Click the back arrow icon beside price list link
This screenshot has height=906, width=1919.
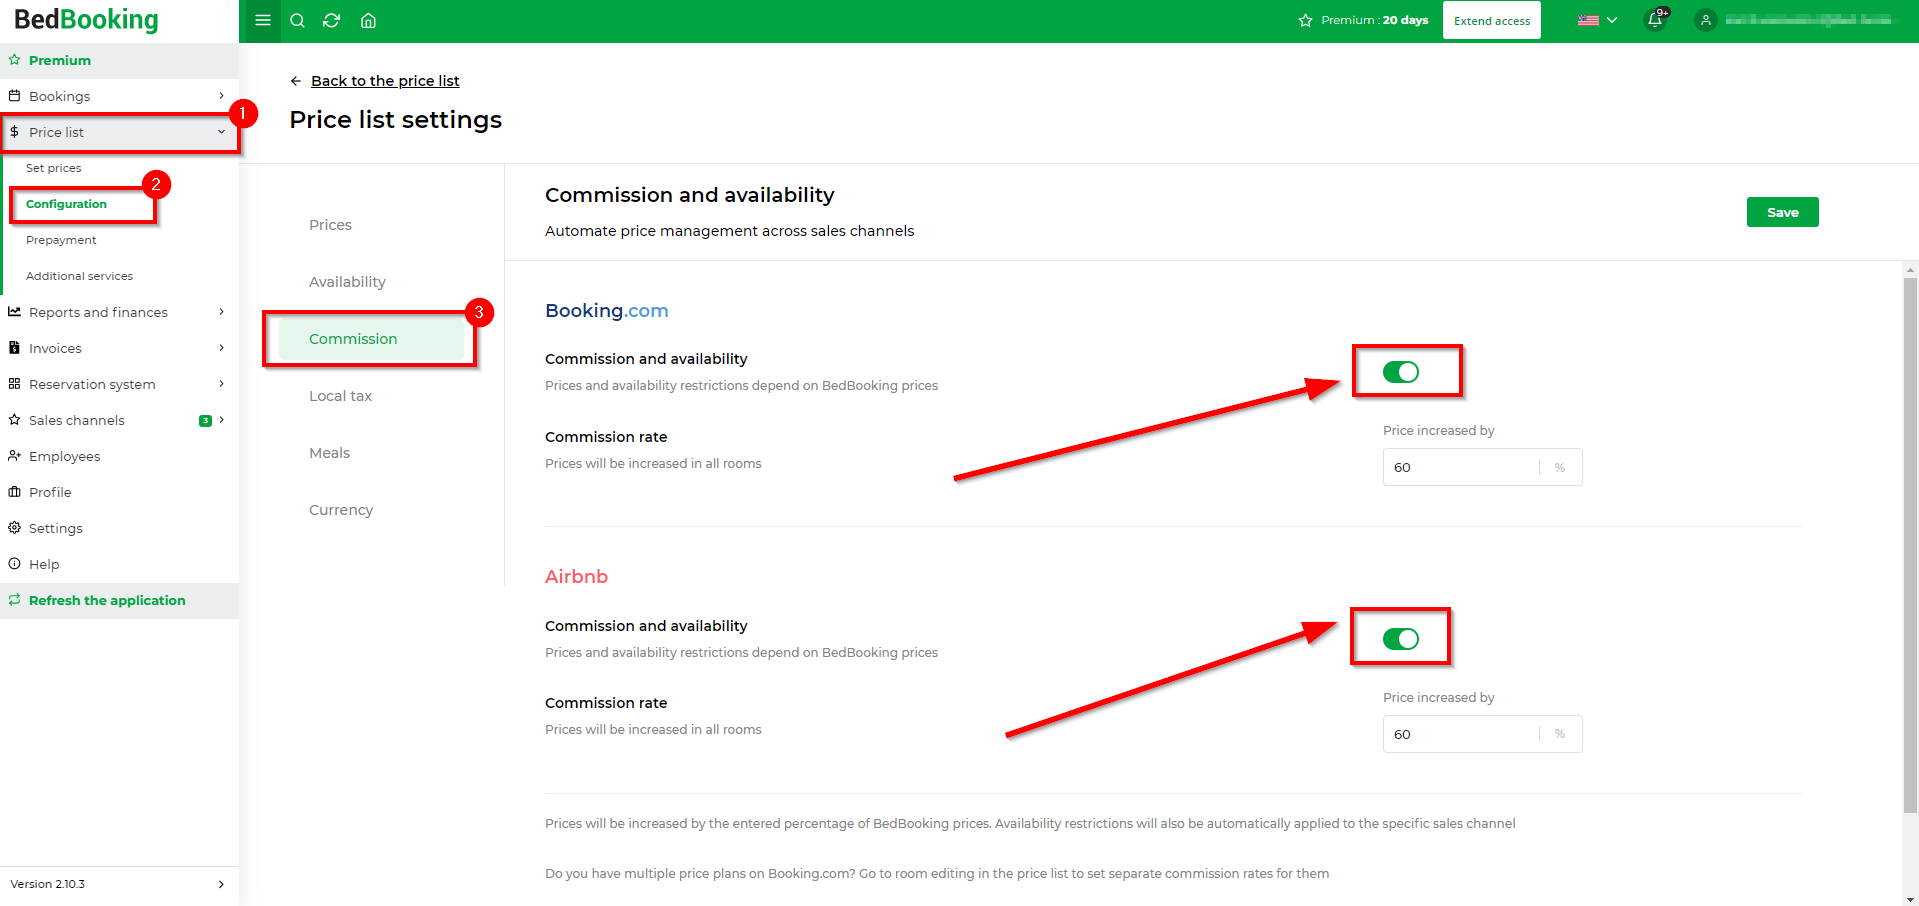[295, 81]
